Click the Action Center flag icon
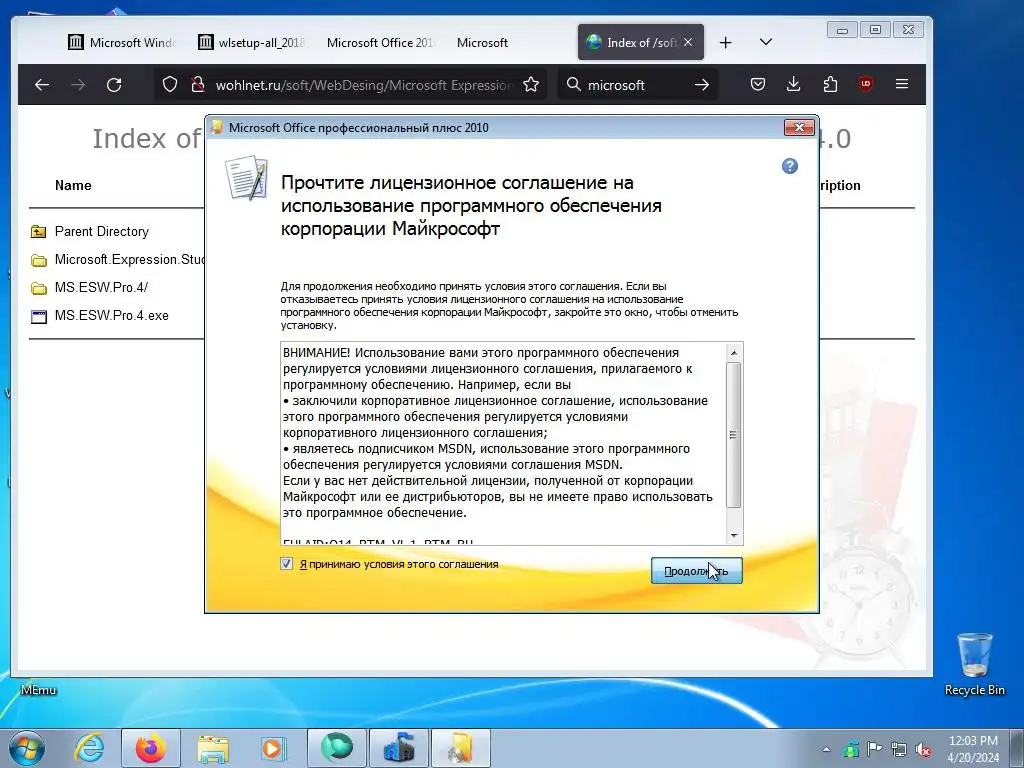 (874, 749)
